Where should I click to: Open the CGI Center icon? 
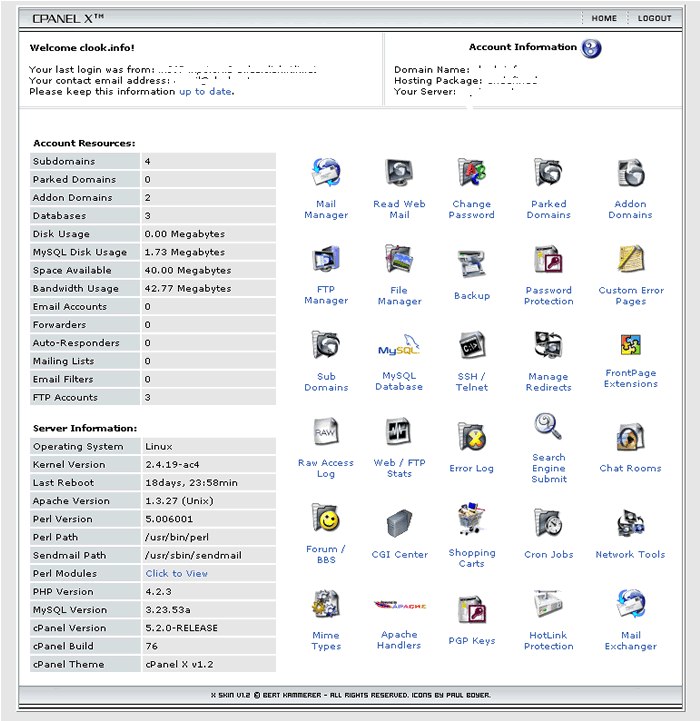pyautogui.click(x=399, y=523)
